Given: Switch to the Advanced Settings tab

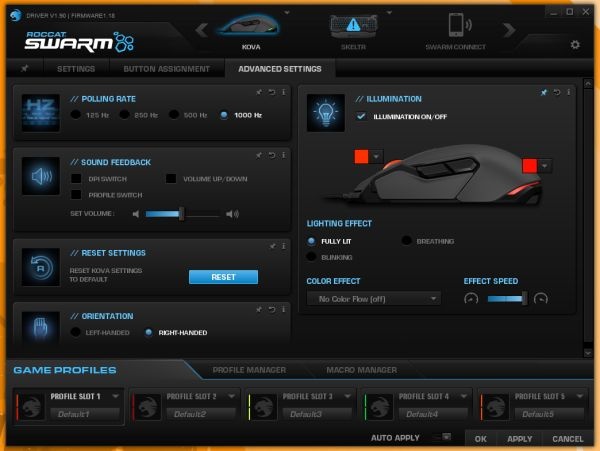Looking at the screenshot, I should [280, 69].
